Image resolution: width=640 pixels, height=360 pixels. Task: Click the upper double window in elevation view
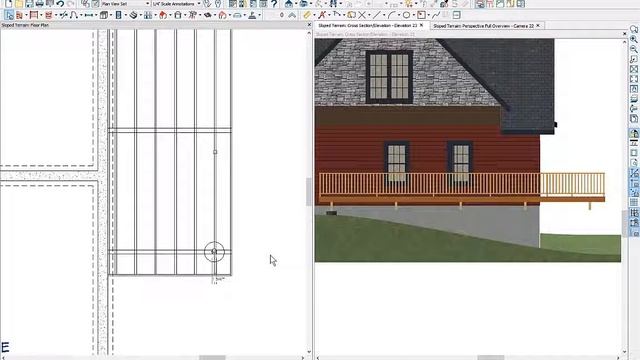click(389, 76)
